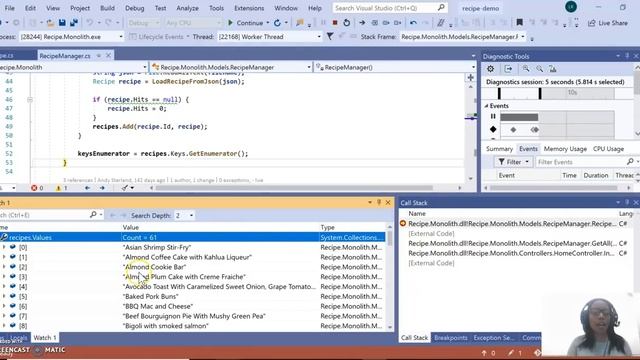Click the Save All icon
The image size is (640, 360).
(73, 23)
